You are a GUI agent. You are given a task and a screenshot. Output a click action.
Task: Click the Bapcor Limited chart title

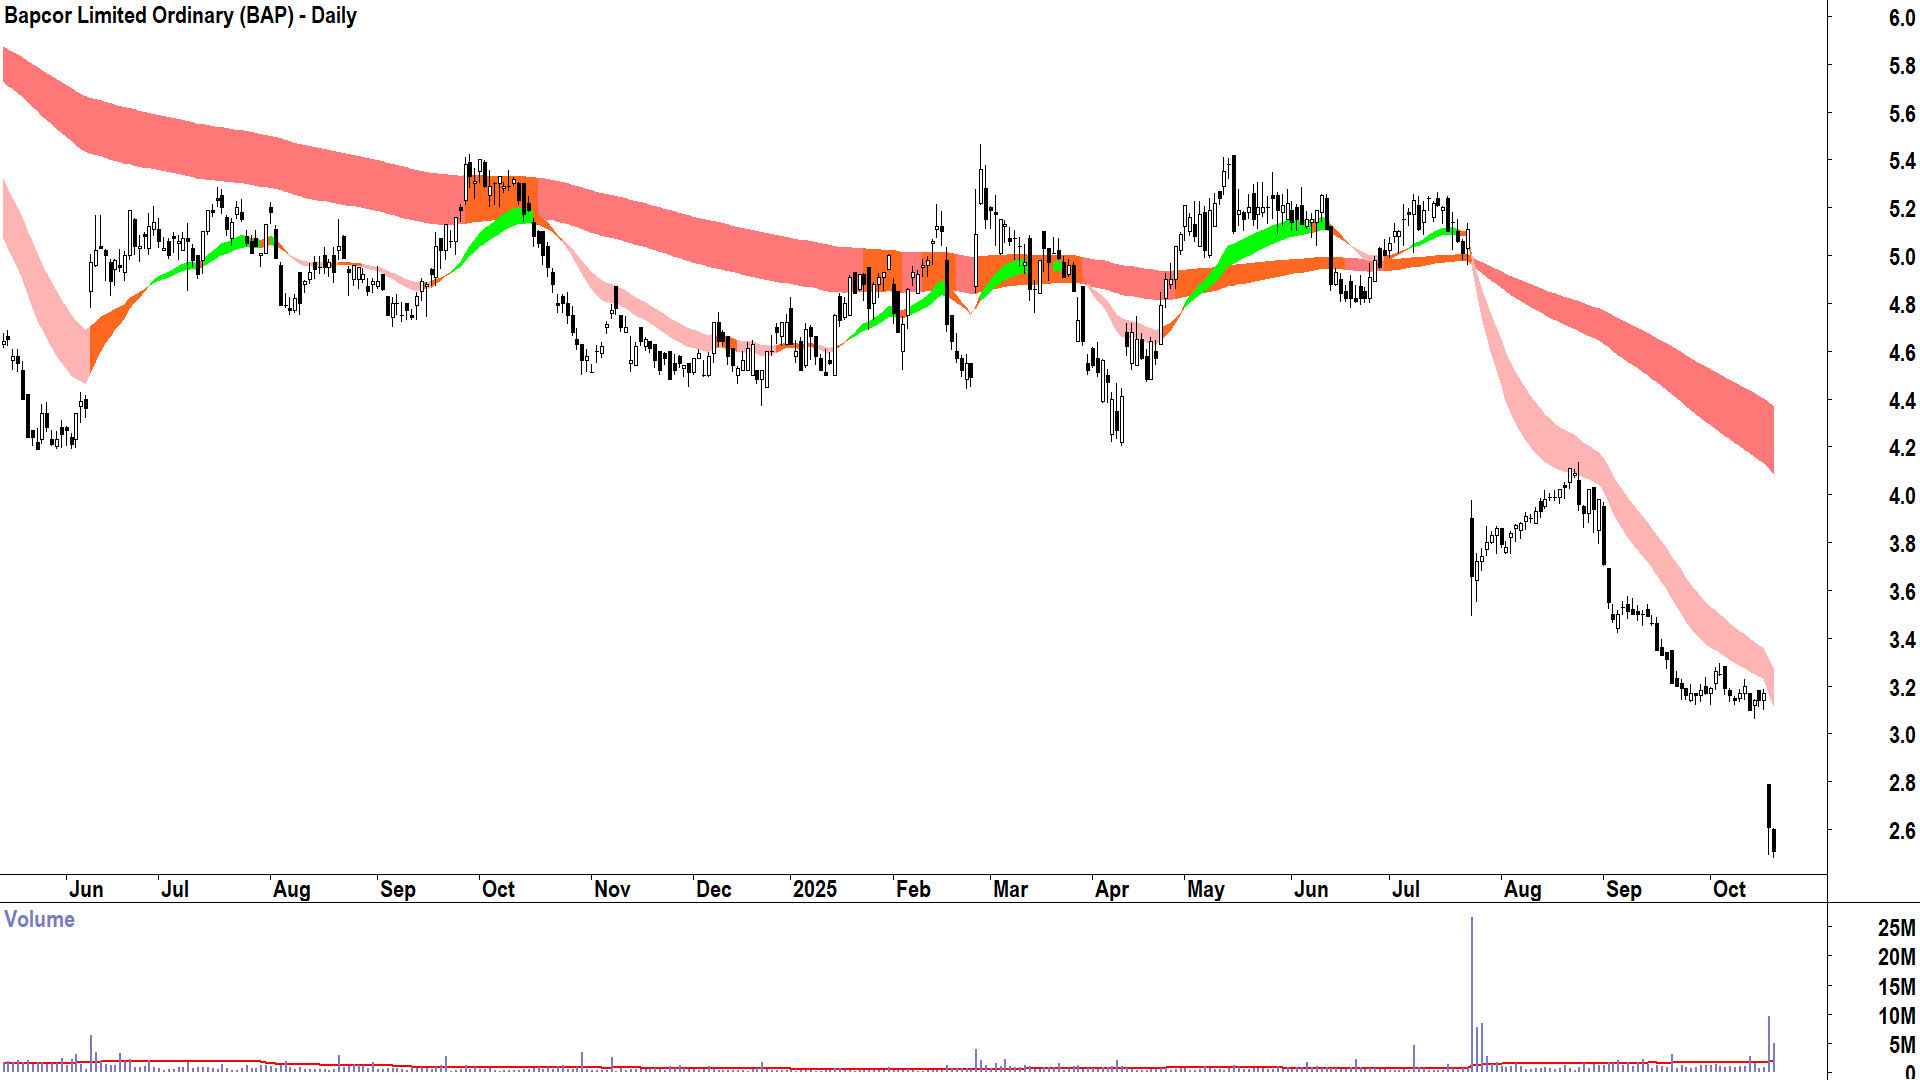point(180,16)
